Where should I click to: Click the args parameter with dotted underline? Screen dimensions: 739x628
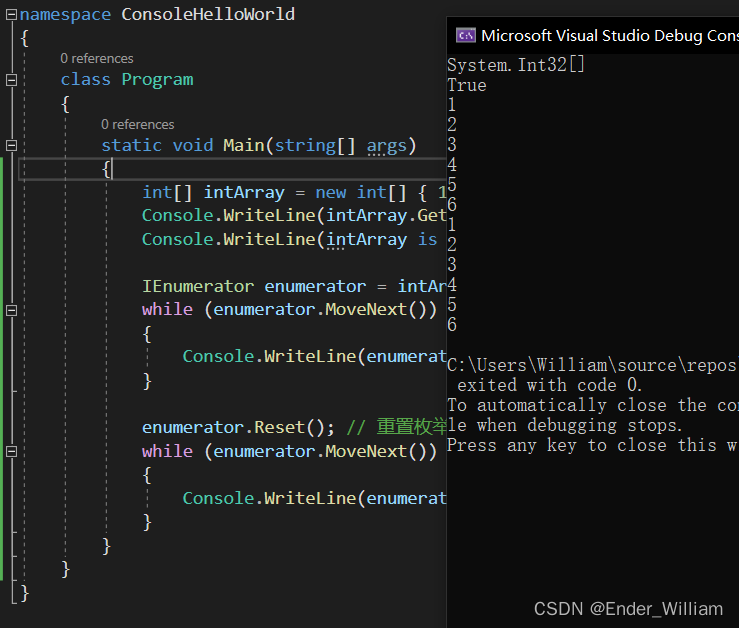click(x=386, y=146)
